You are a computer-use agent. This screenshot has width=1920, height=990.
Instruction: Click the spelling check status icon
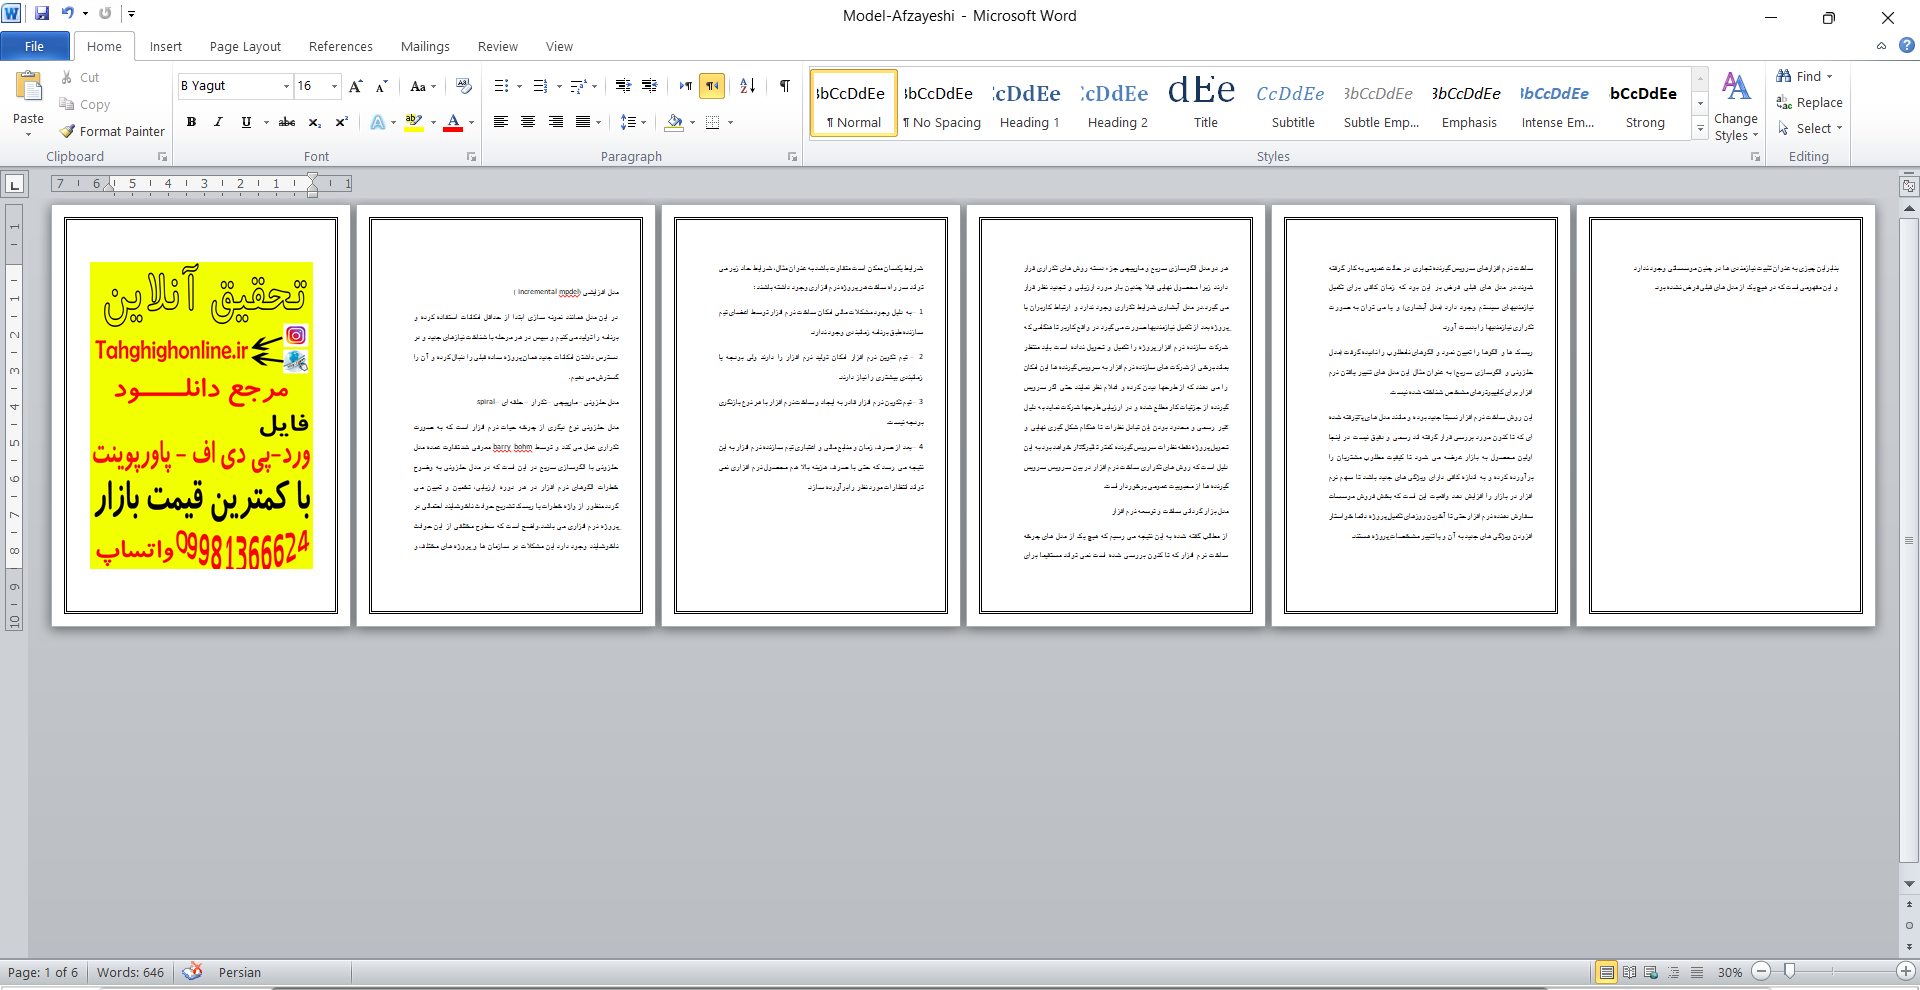tap(193, 971)
